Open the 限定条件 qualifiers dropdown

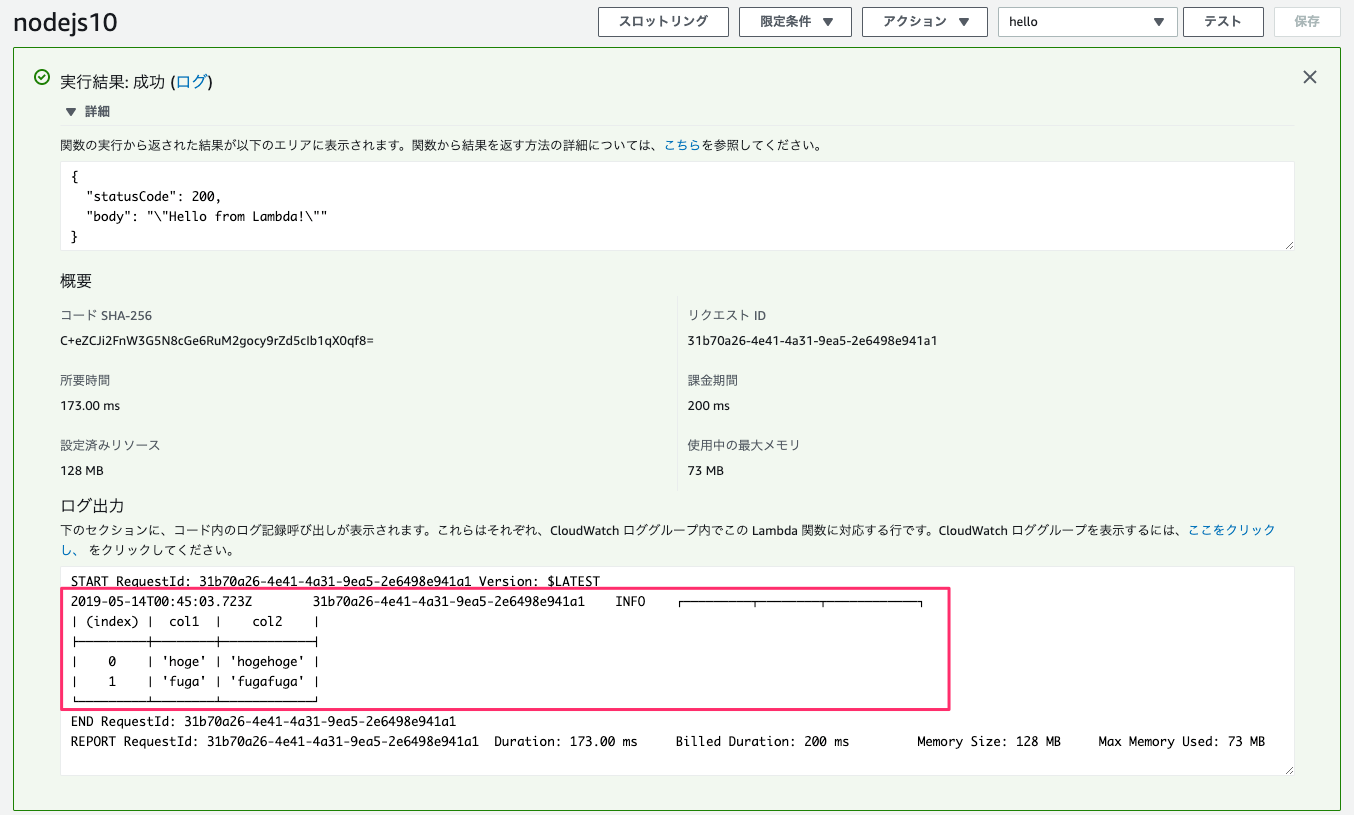795,21
